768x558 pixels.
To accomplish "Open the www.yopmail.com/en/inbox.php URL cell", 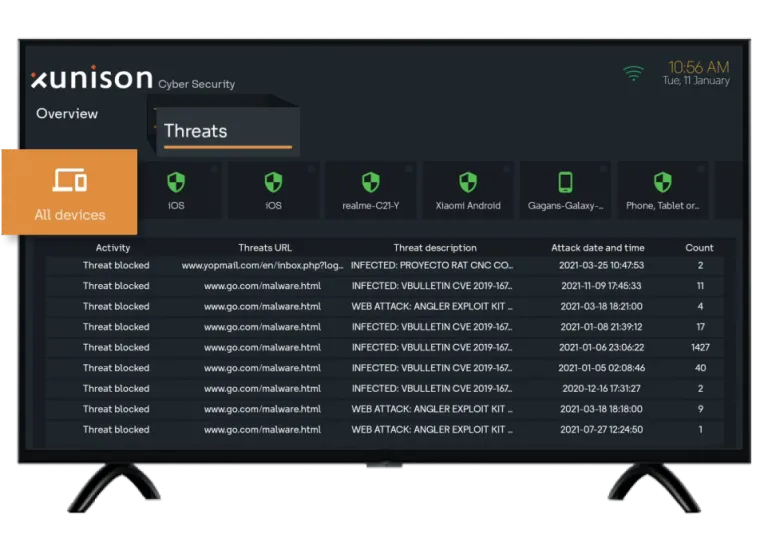I will (263, 266).
